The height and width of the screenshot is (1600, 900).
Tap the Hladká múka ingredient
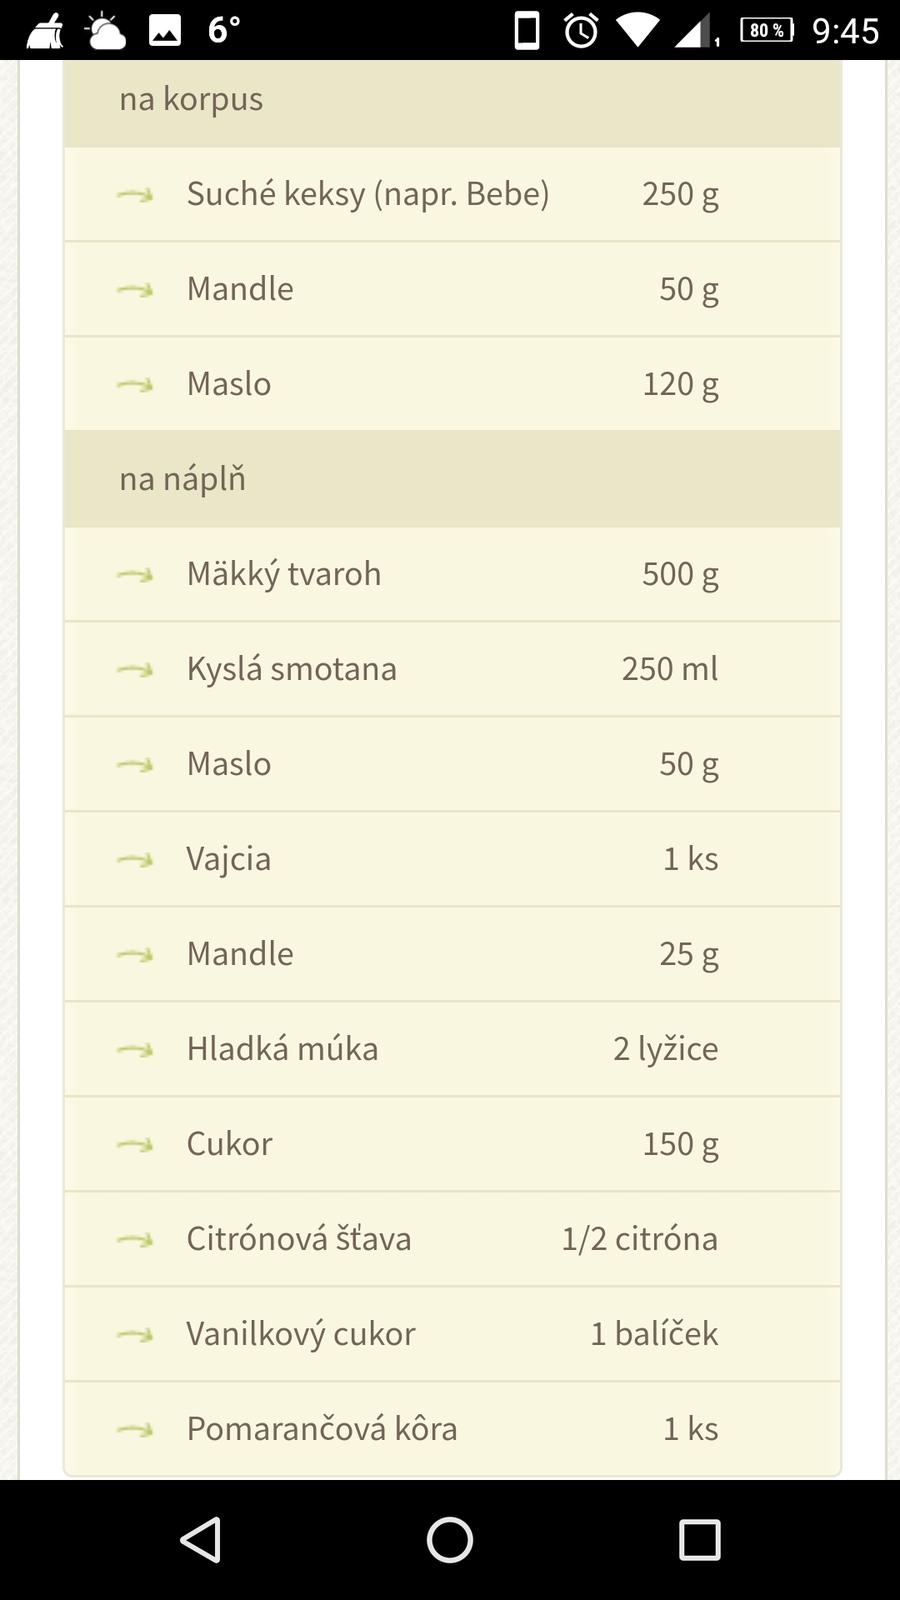pyautogui.click(x=282, y=1049)
